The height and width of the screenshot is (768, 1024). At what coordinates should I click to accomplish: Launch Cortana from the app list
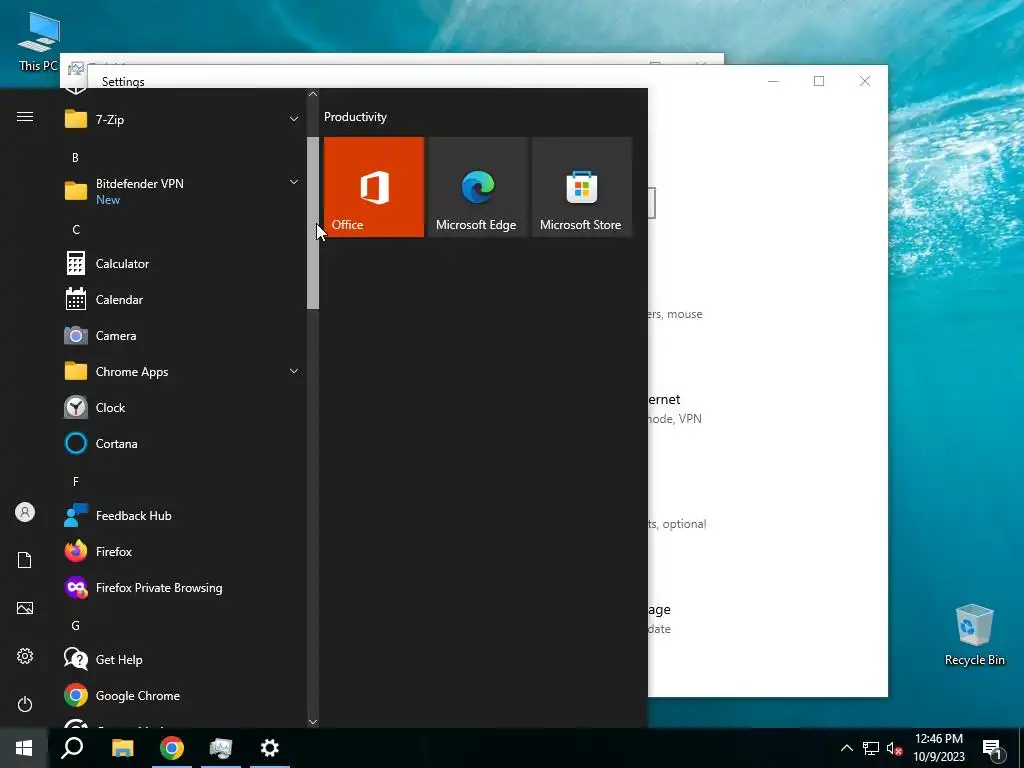182,443
